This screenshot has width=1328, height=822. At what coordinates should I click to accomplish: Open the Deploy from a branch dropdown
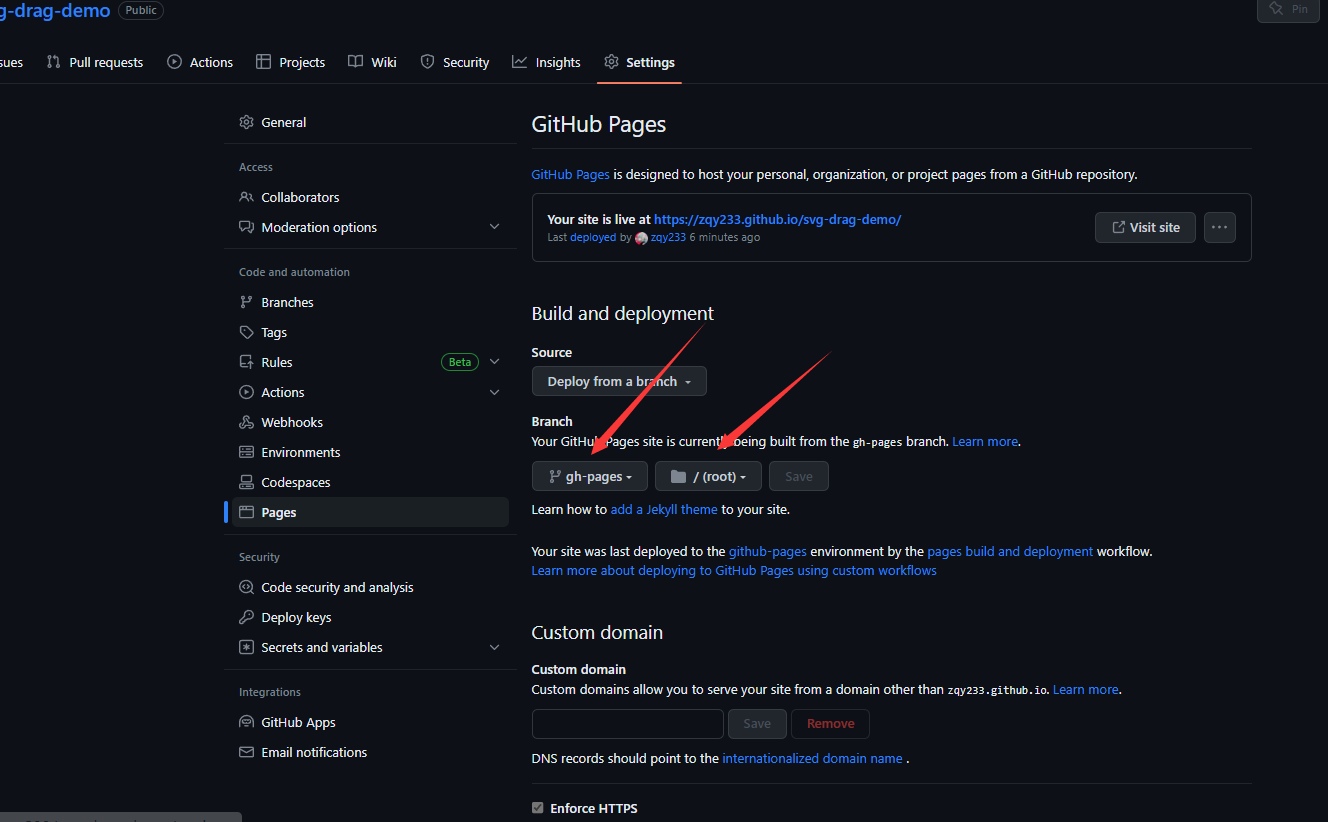pyautogui.click(x=619, y=381)
